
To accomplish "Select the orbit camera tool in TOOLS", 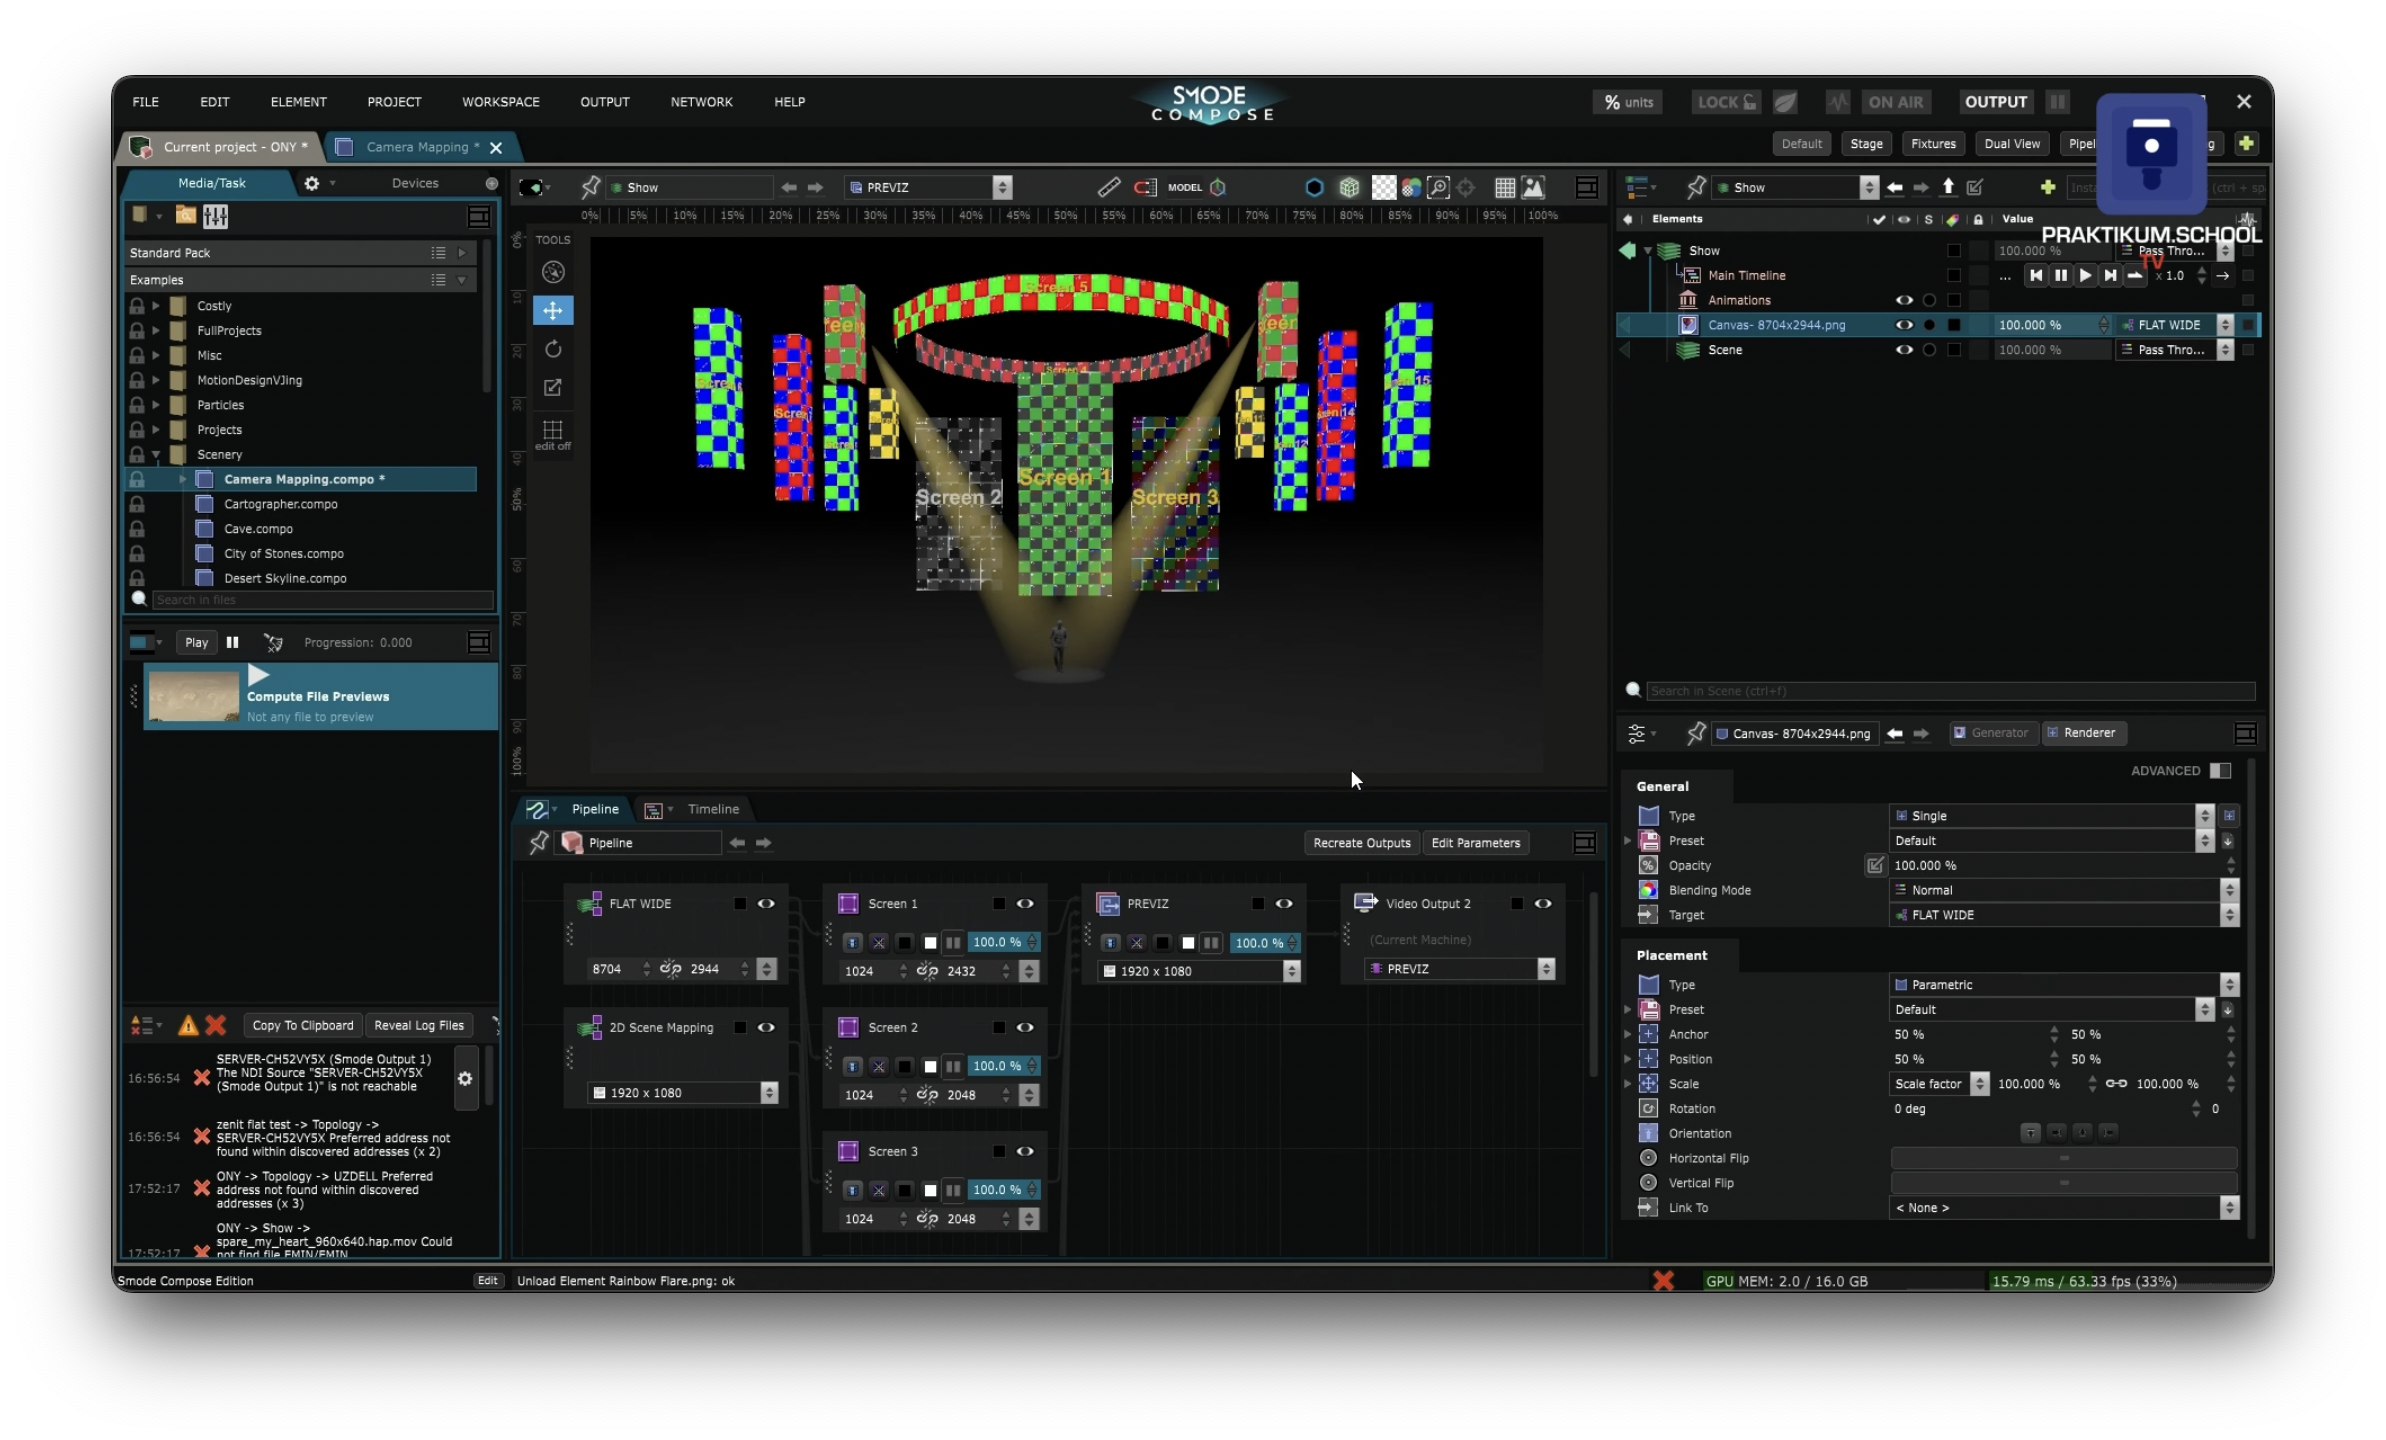I will (552, 272).
